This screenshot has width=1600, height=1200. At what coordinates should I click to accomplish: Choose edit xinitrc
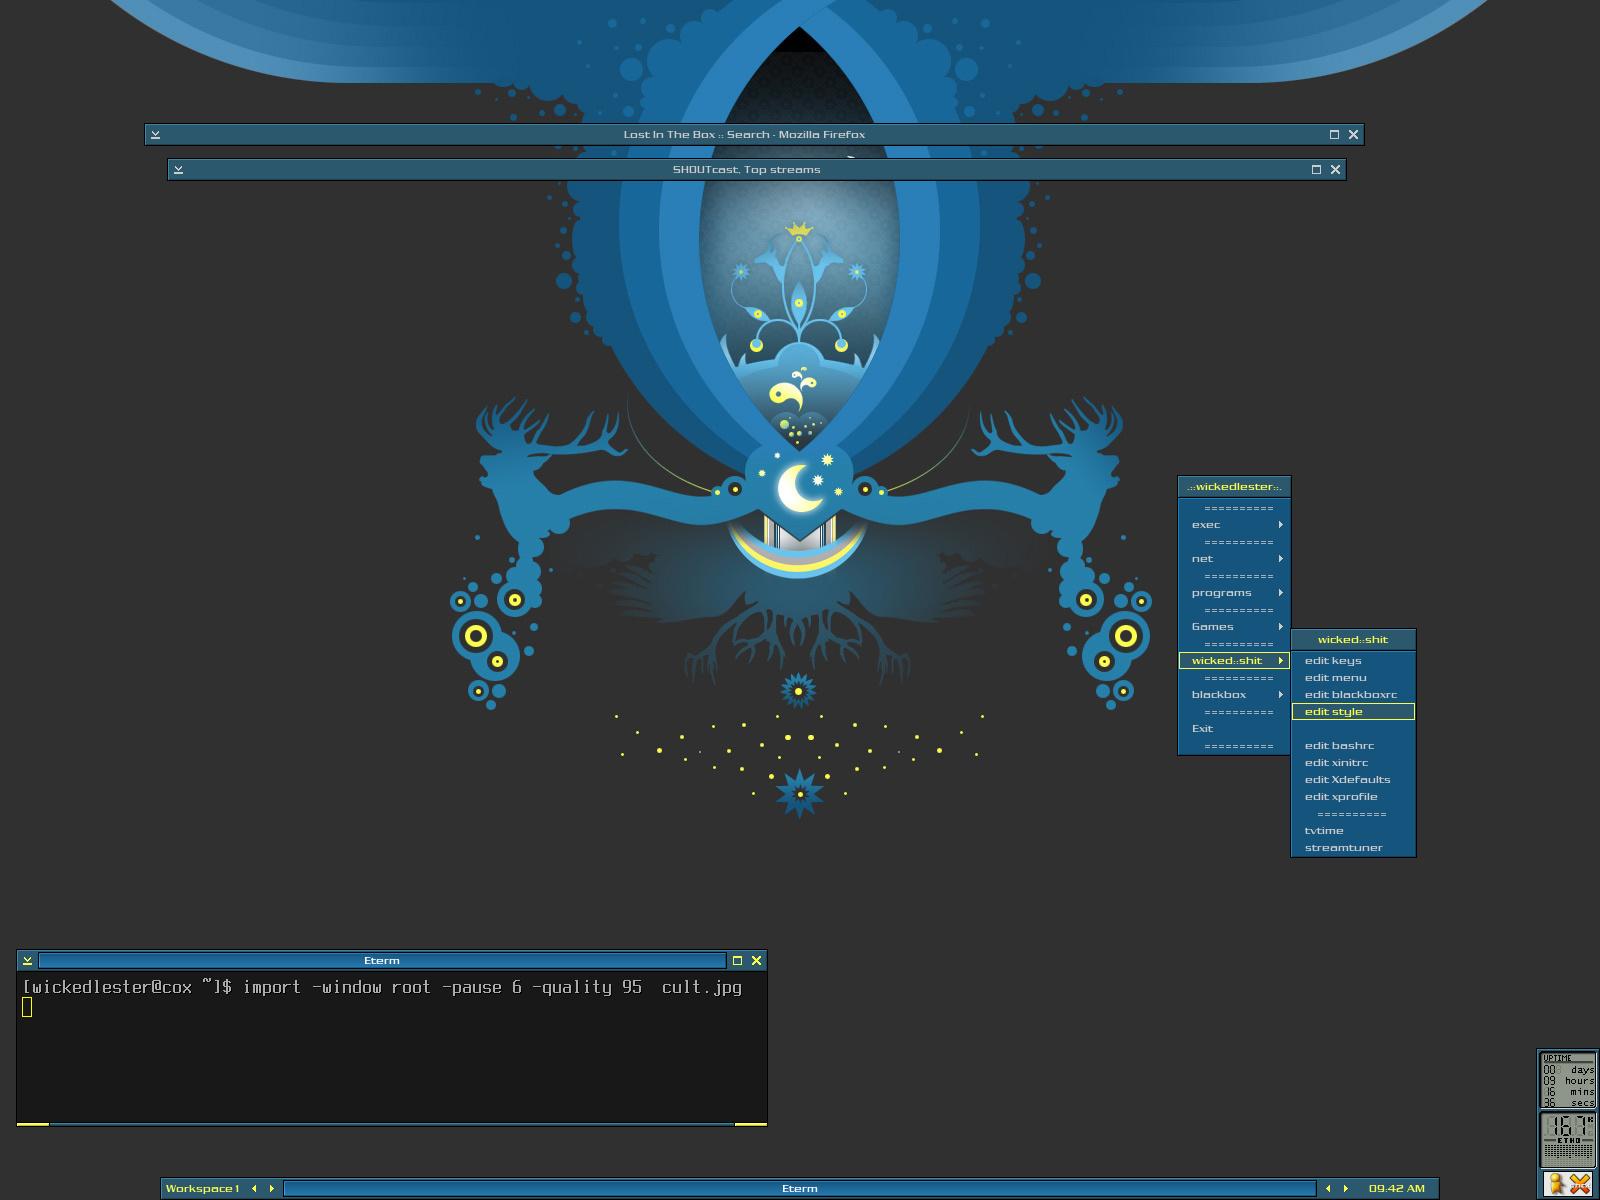[1353, 763]
